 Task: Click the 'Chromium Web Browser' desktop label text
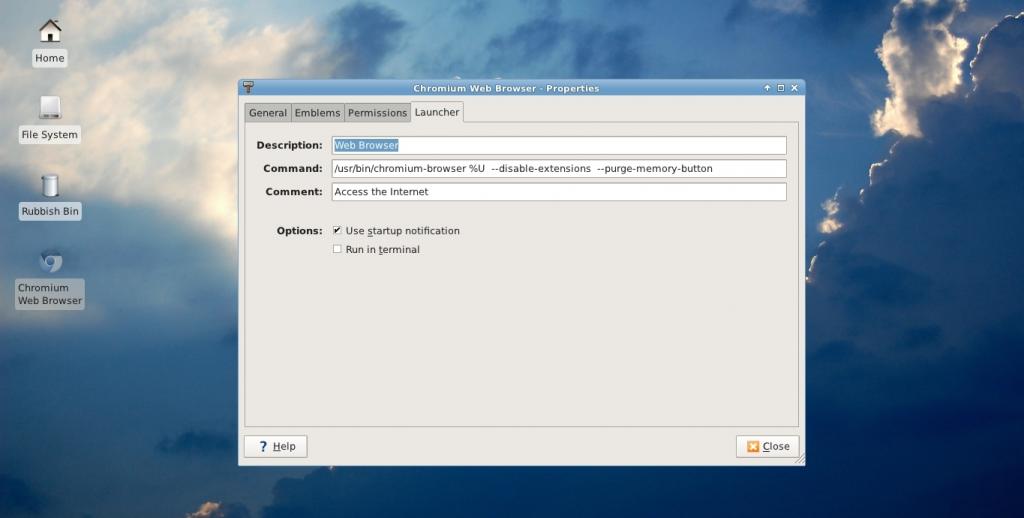[50, 294]
